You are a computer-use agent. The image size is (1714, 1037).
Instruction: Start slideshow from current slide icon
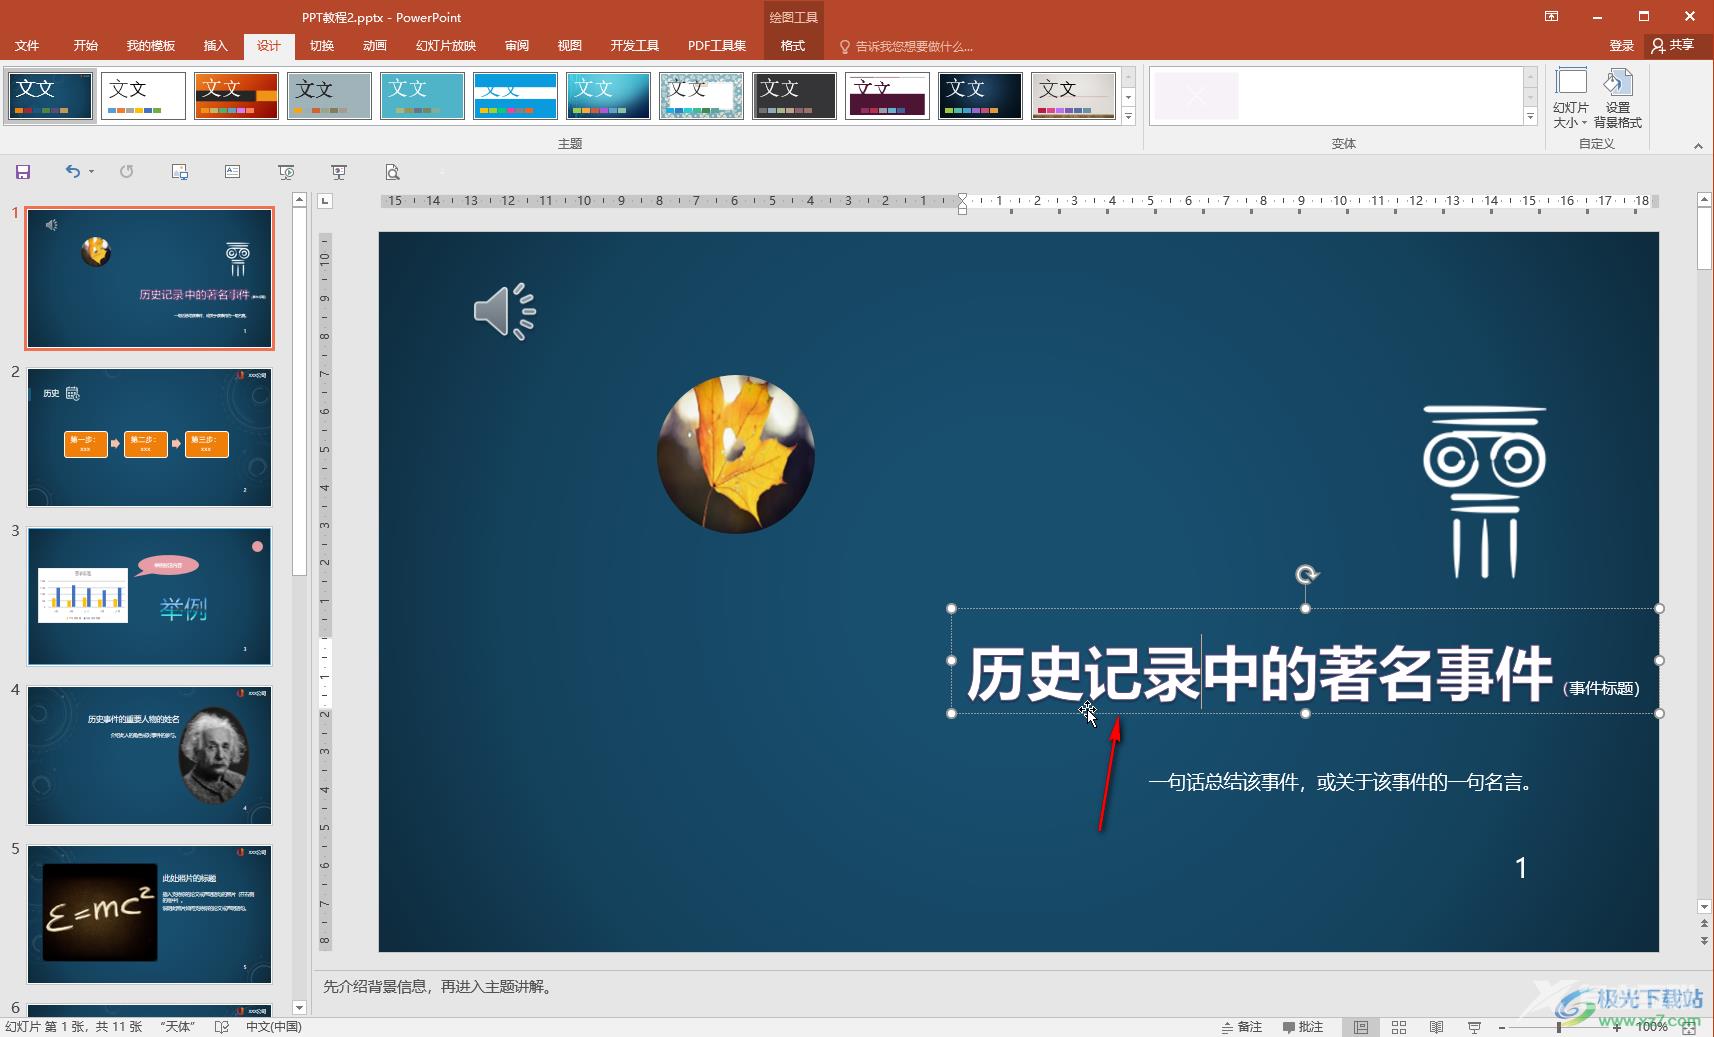pos(339,172)
